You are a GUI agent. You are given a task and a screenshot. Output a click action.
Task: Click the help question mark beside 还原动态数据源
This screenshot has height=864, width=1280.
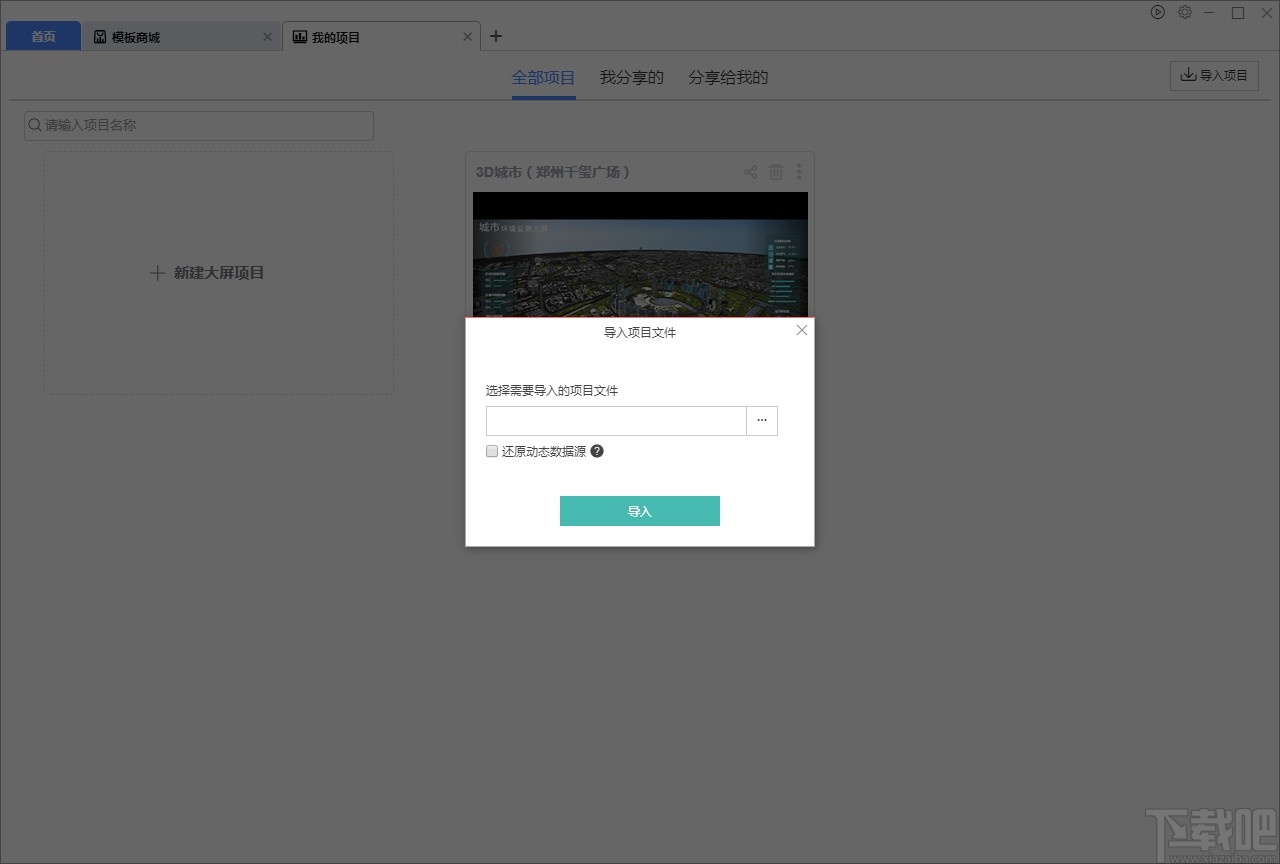point(597,451)
